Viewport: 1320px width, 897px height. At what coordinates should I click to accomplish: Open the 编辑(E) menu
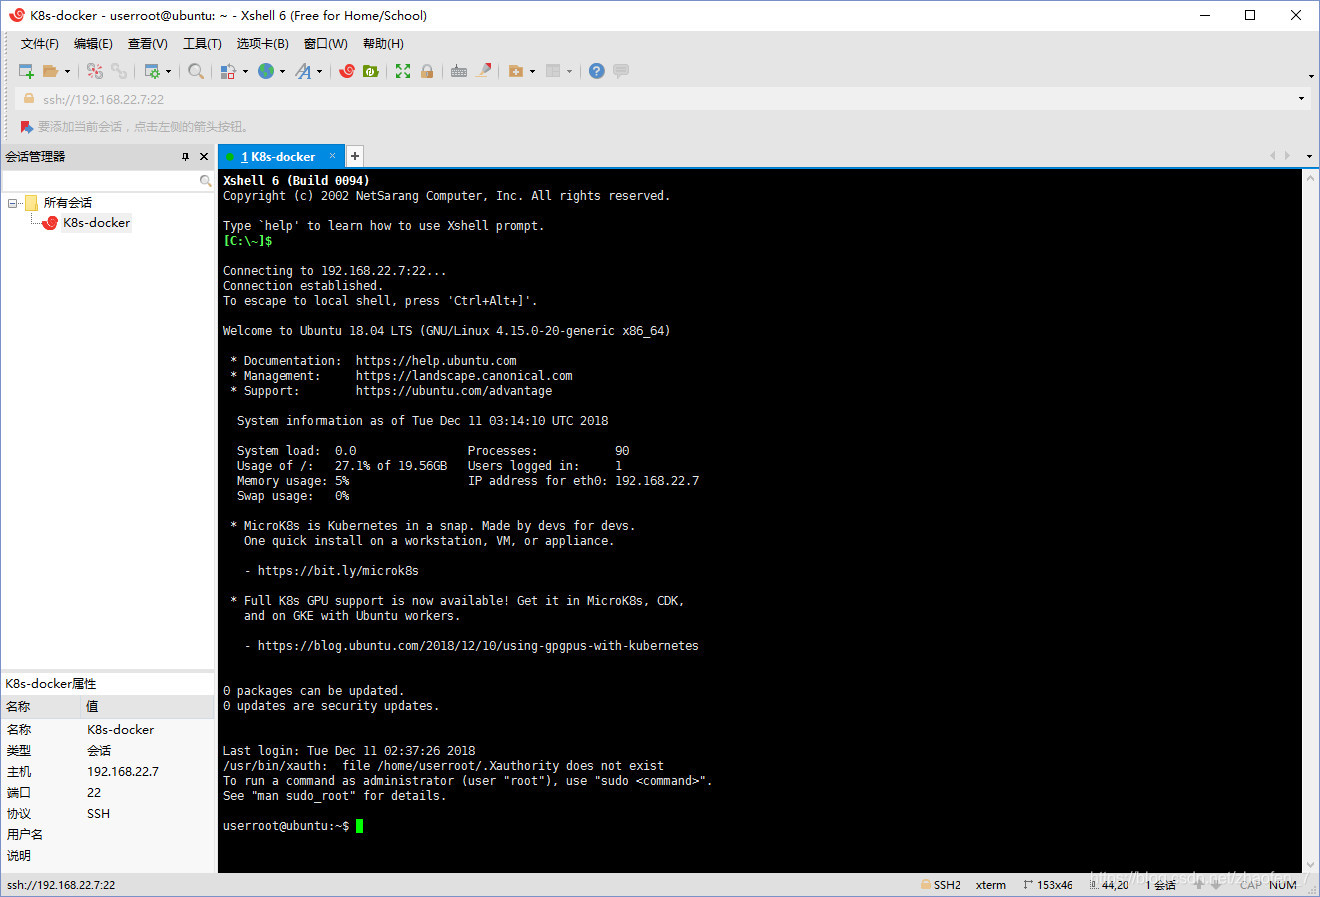[x=93, y=44]
